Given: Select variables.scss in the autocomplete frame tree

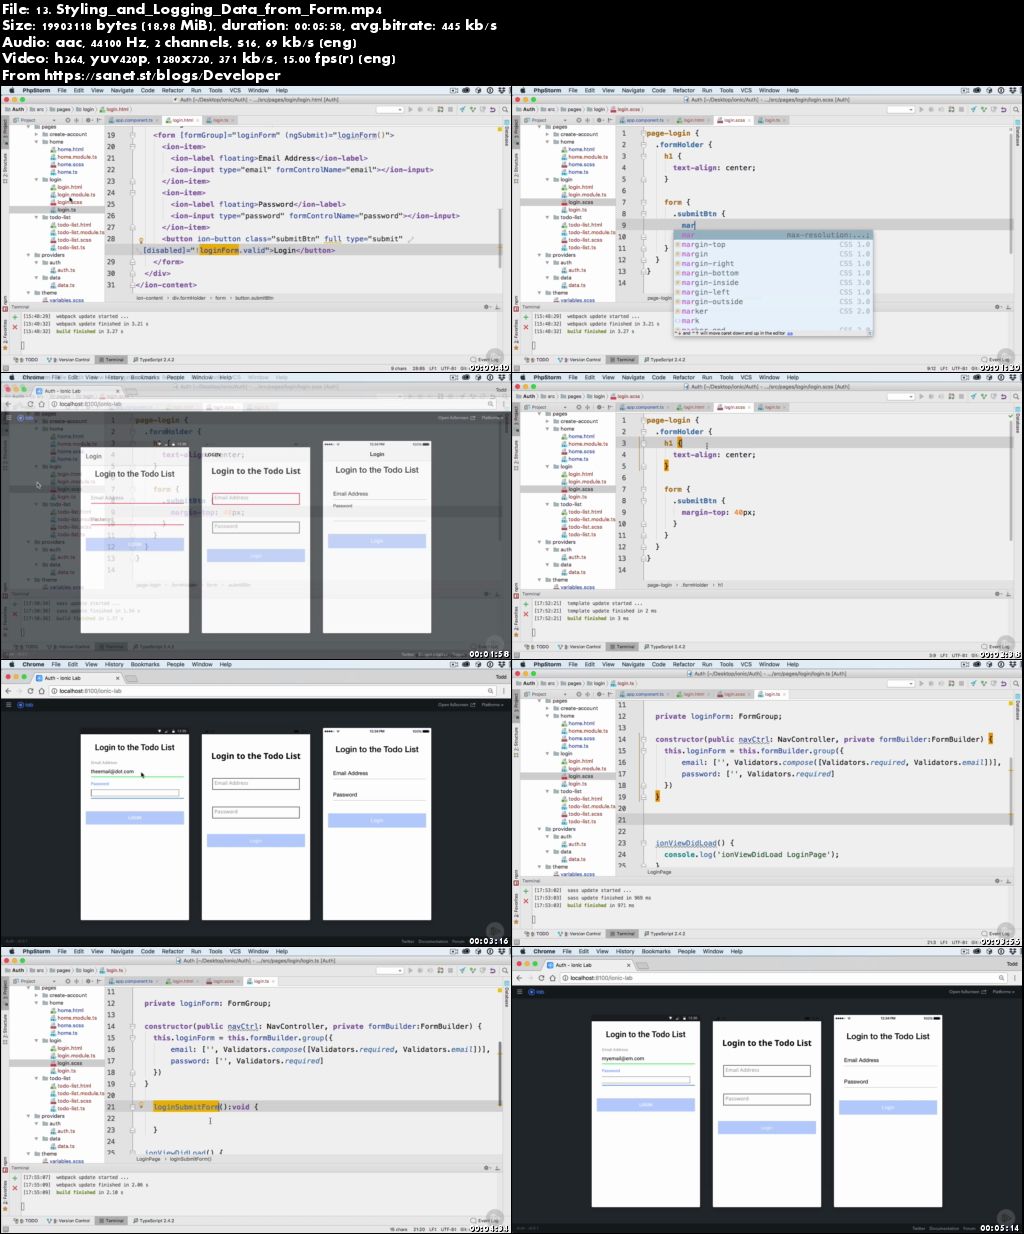Looking at the screenshot, I should [x=574, y=300].
